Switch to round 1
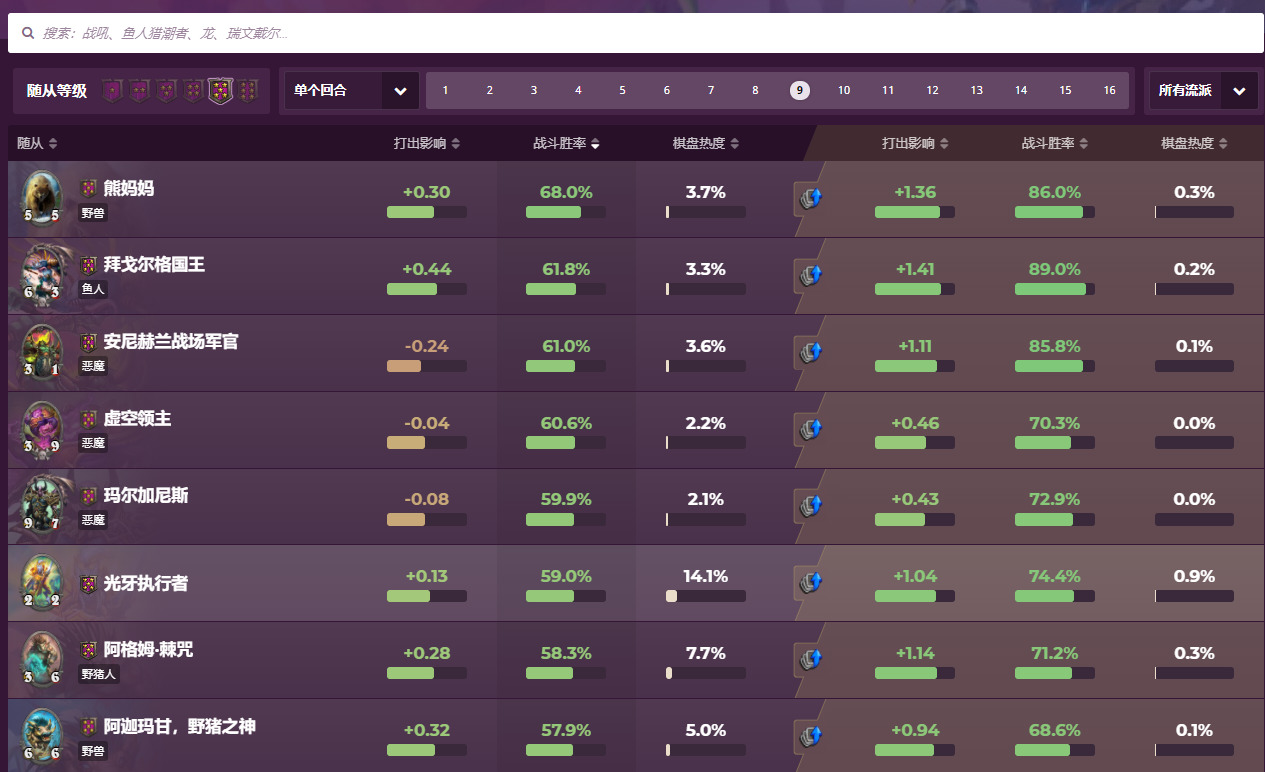The height and width of the screenshot is (772, 1265). point(445,91)
